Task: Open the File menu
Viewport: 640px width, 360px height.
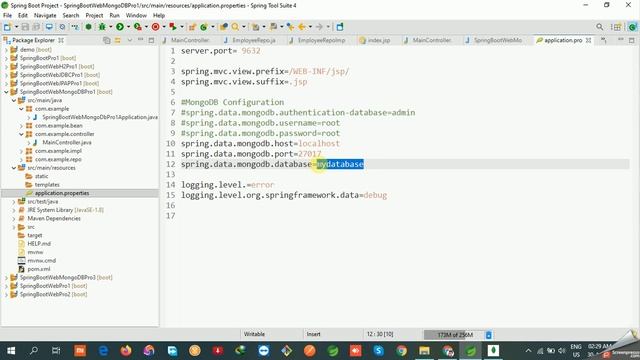Action: [7, 16]
